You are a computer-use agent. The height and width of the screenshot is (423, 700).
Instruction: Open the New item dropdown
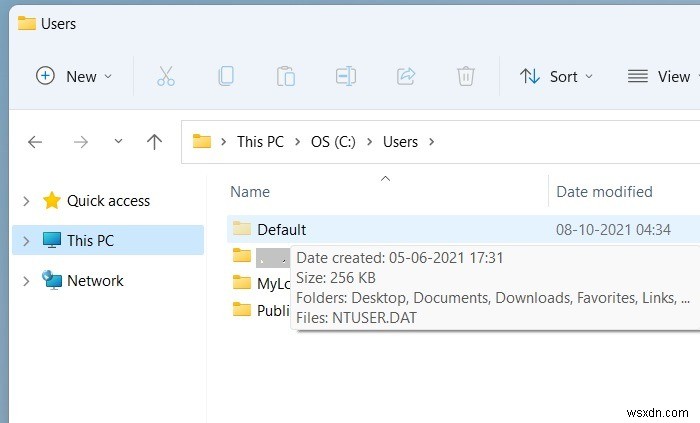(74, 76)
